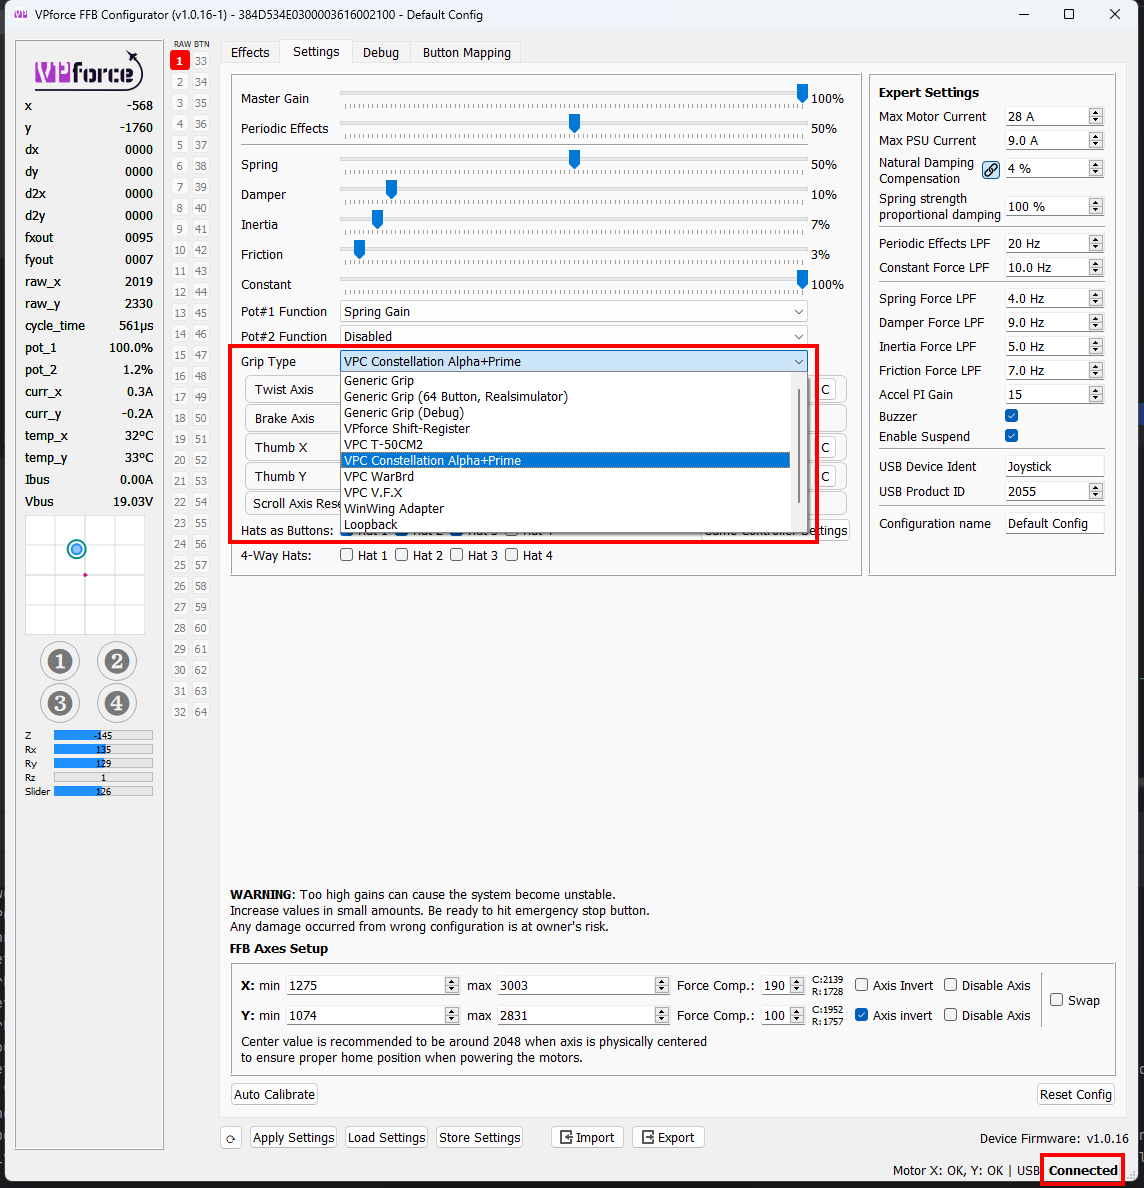
Task: Disable the Buzzer checkbox
Action: tap(1011, 416)
